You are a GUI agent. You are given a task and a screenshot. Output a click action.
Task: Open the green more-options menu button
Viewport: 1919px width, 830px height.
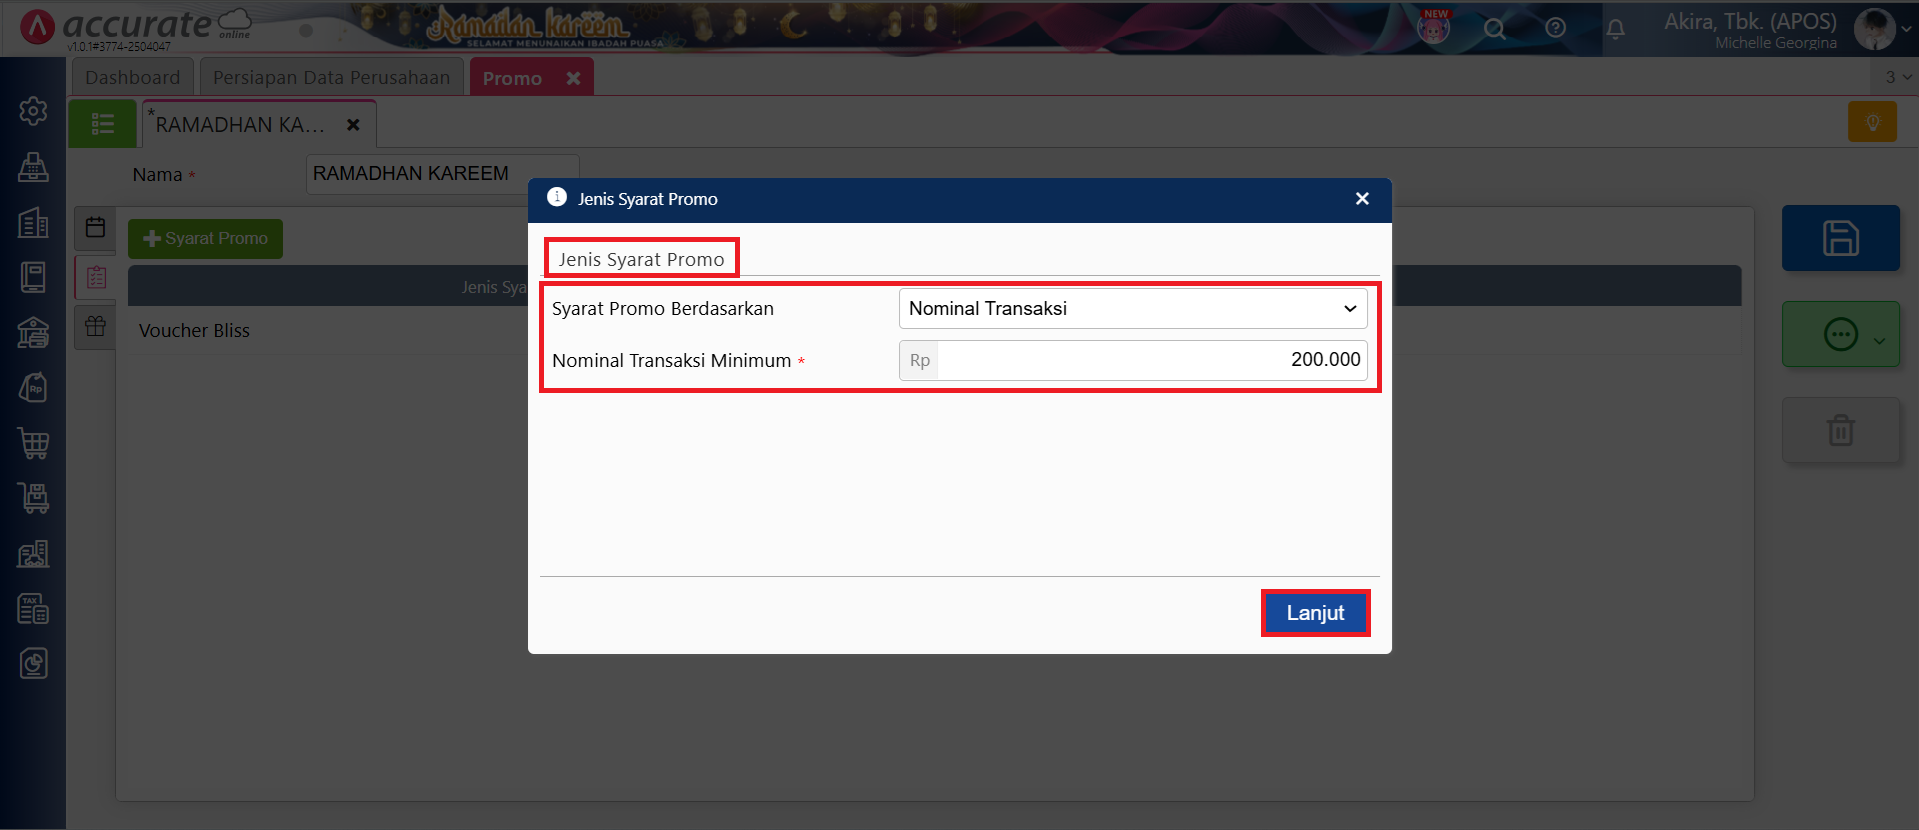(x=1840, y=334)
